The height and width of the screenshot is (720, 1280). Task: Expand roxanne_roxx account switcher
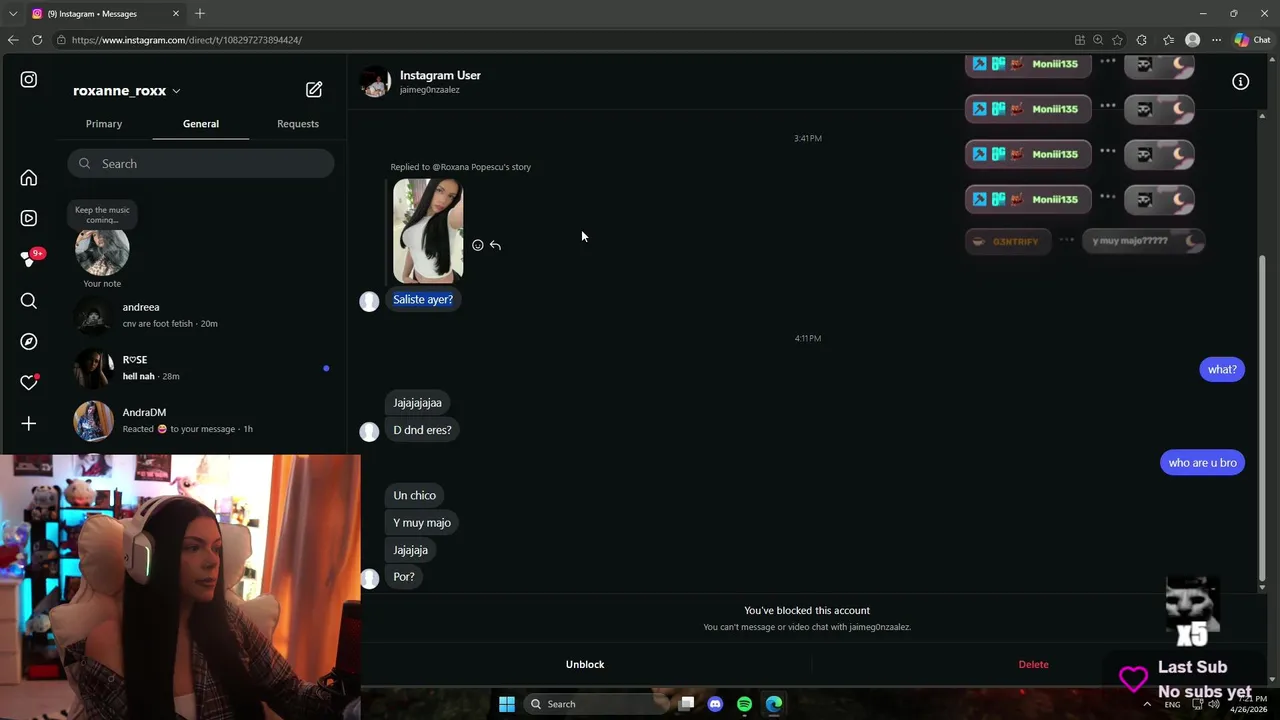[x=127, y=91]
